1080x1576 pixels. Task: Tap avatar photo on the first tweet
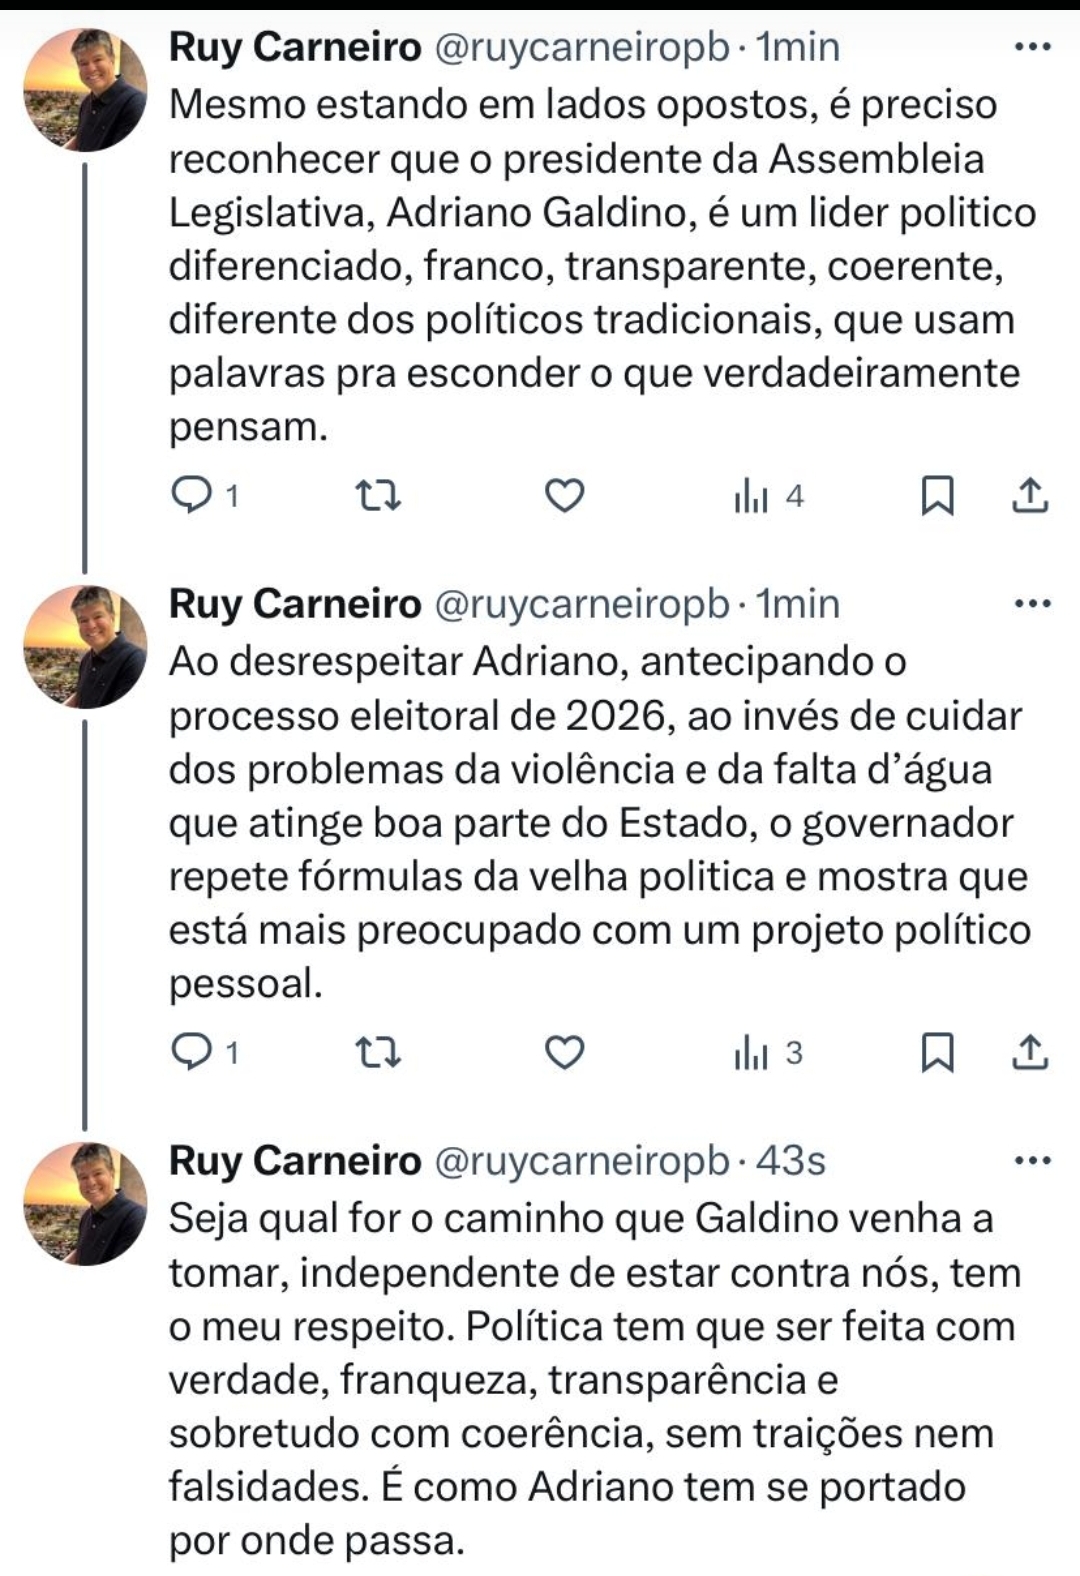click(85, 90)
